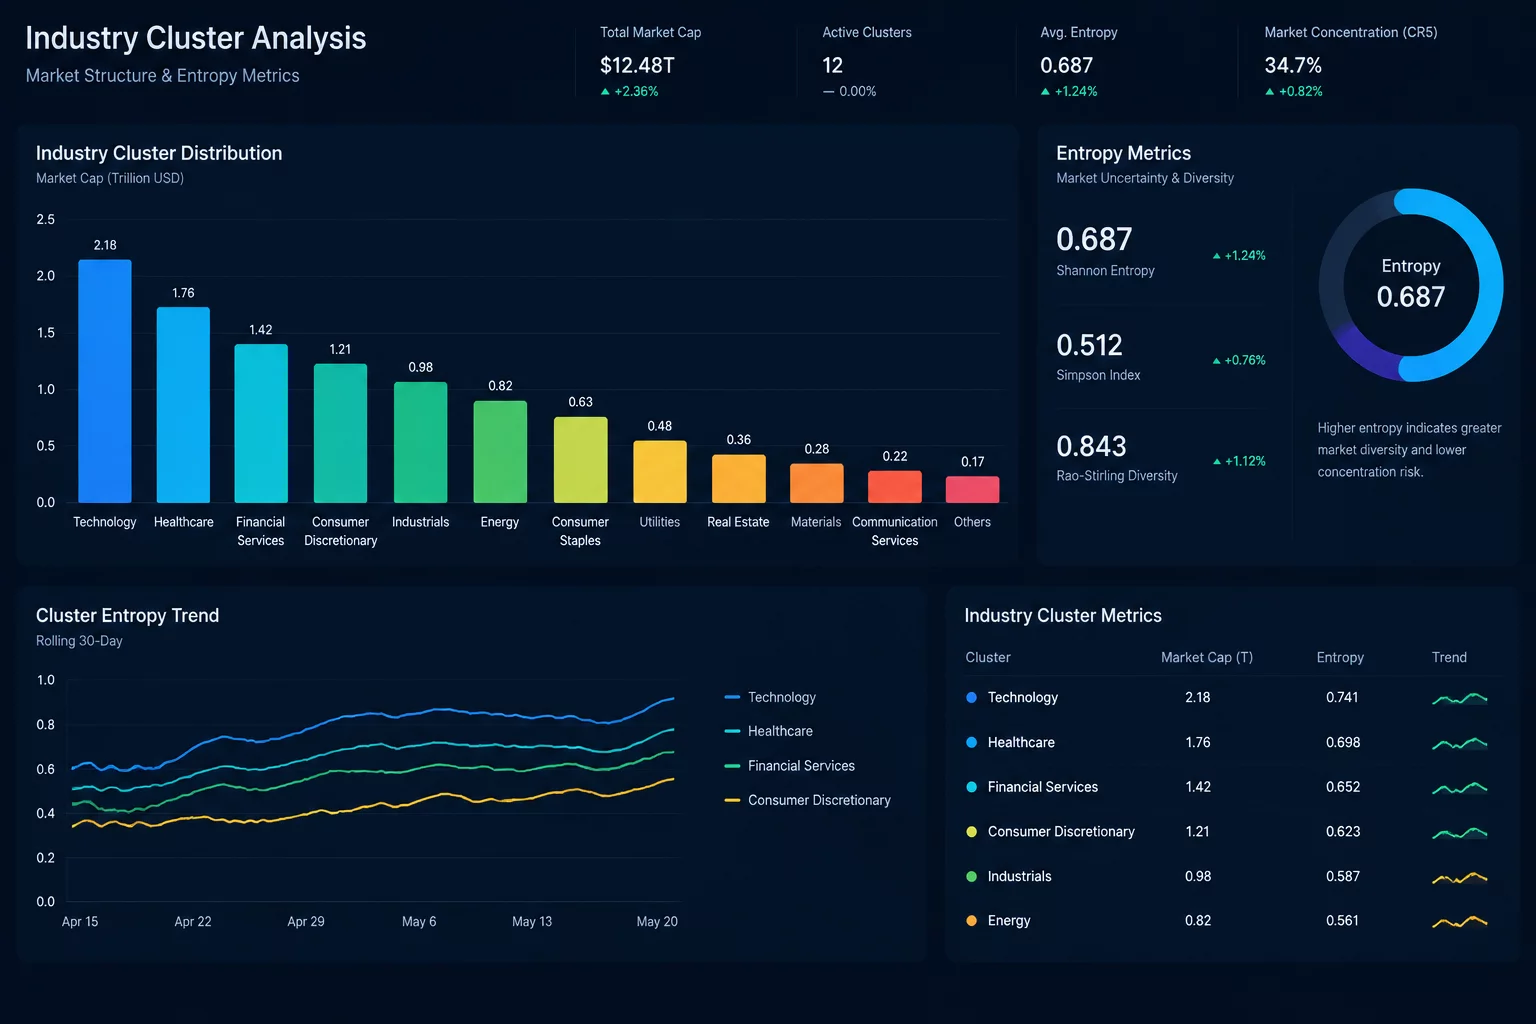The width and height of the screenshot is (1536, 1024).
Task: Click the Technology legend line in Cluster Entropy Trend
Action: pyautogui.click(x=732, y=697)
